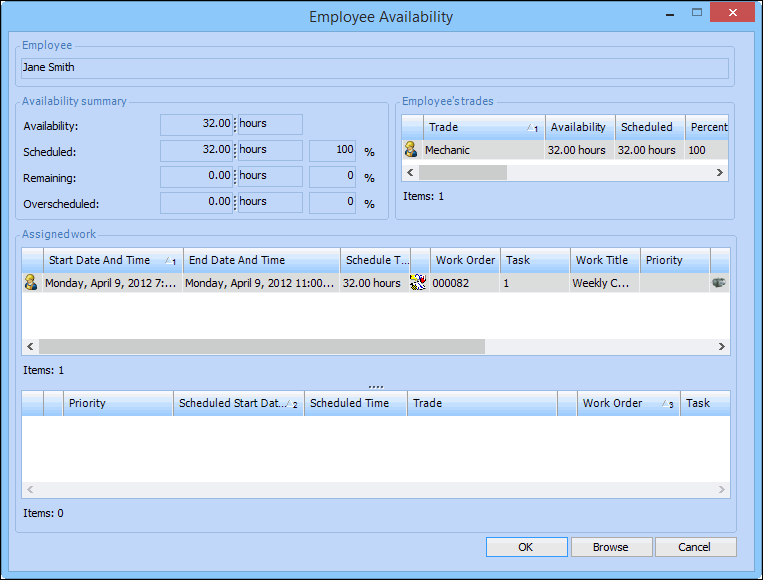Click left arrow of trades scrollbar

410,172
